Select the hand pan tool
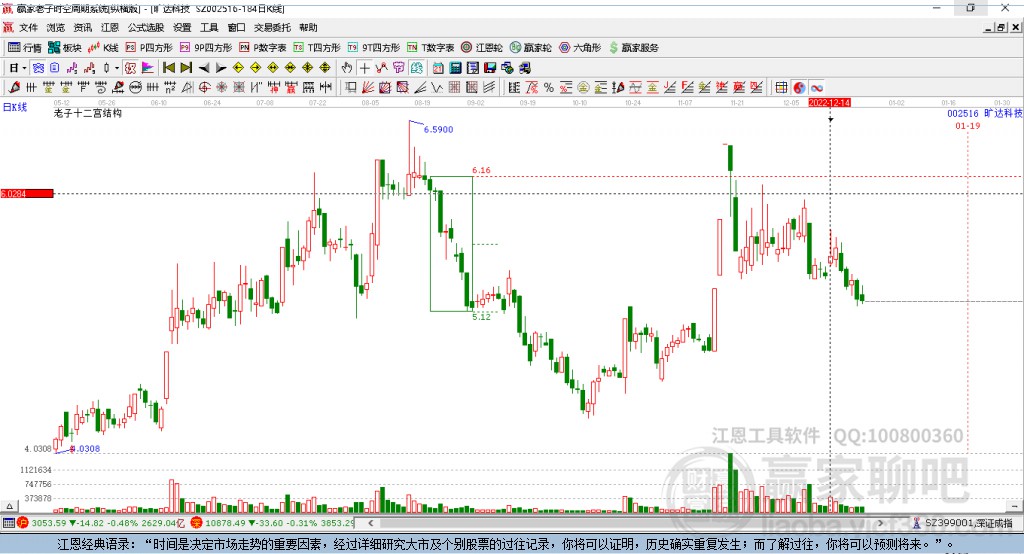This screenshot has width=1024, height=554. pyautogui.click(x=347, y=68)
